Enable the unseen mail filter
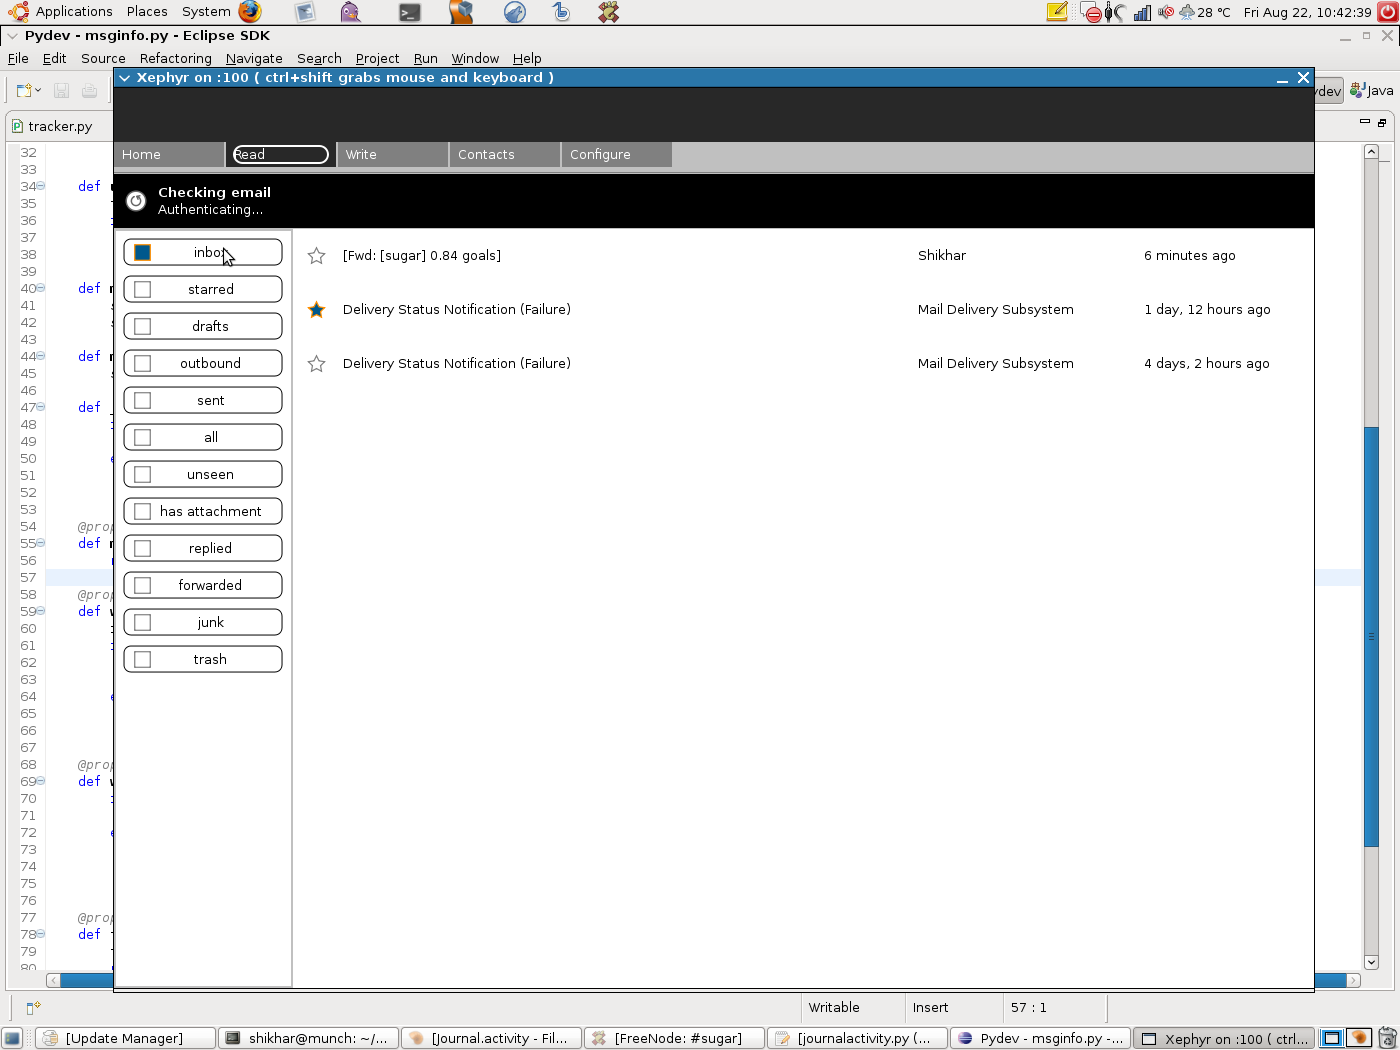Image resolution: width=1400 pixels, height=1050 pixels. pos(143,475)
